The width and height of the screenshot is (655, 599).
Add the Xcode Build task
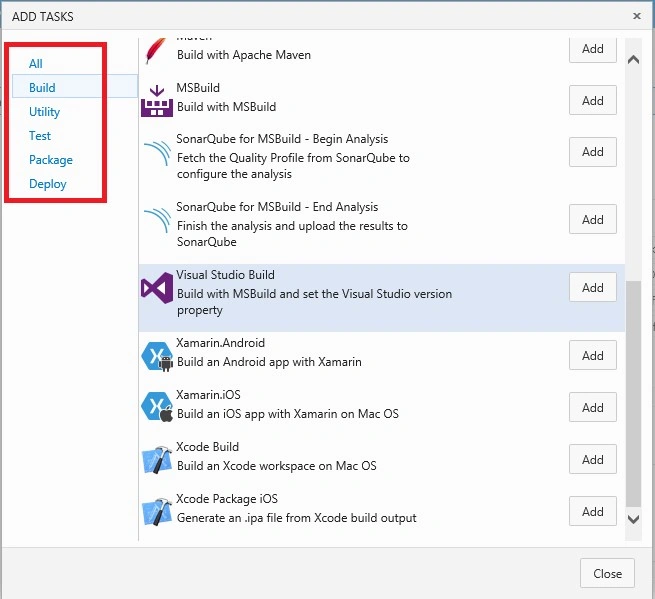coord(592,459)
